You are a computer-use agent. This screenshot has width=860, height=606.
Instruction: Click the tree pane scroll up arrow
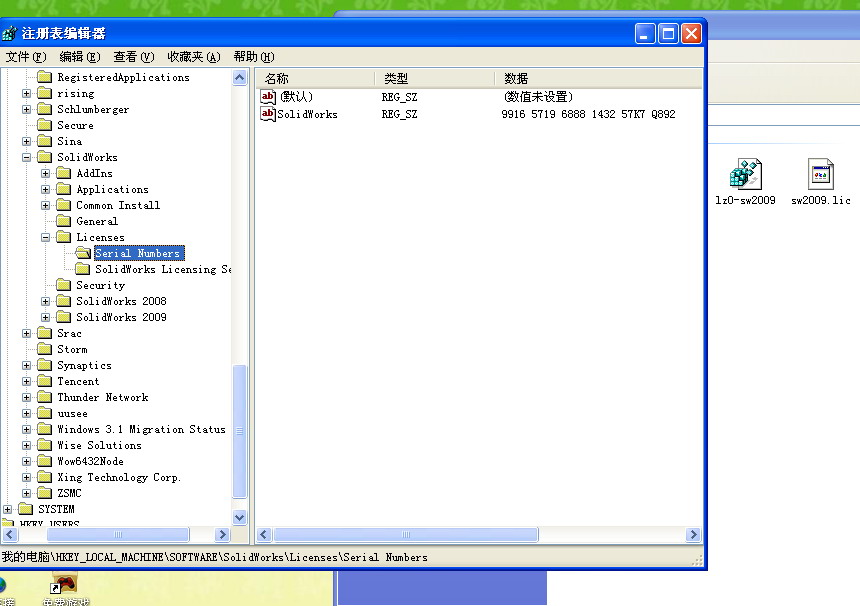click(240, 77)
